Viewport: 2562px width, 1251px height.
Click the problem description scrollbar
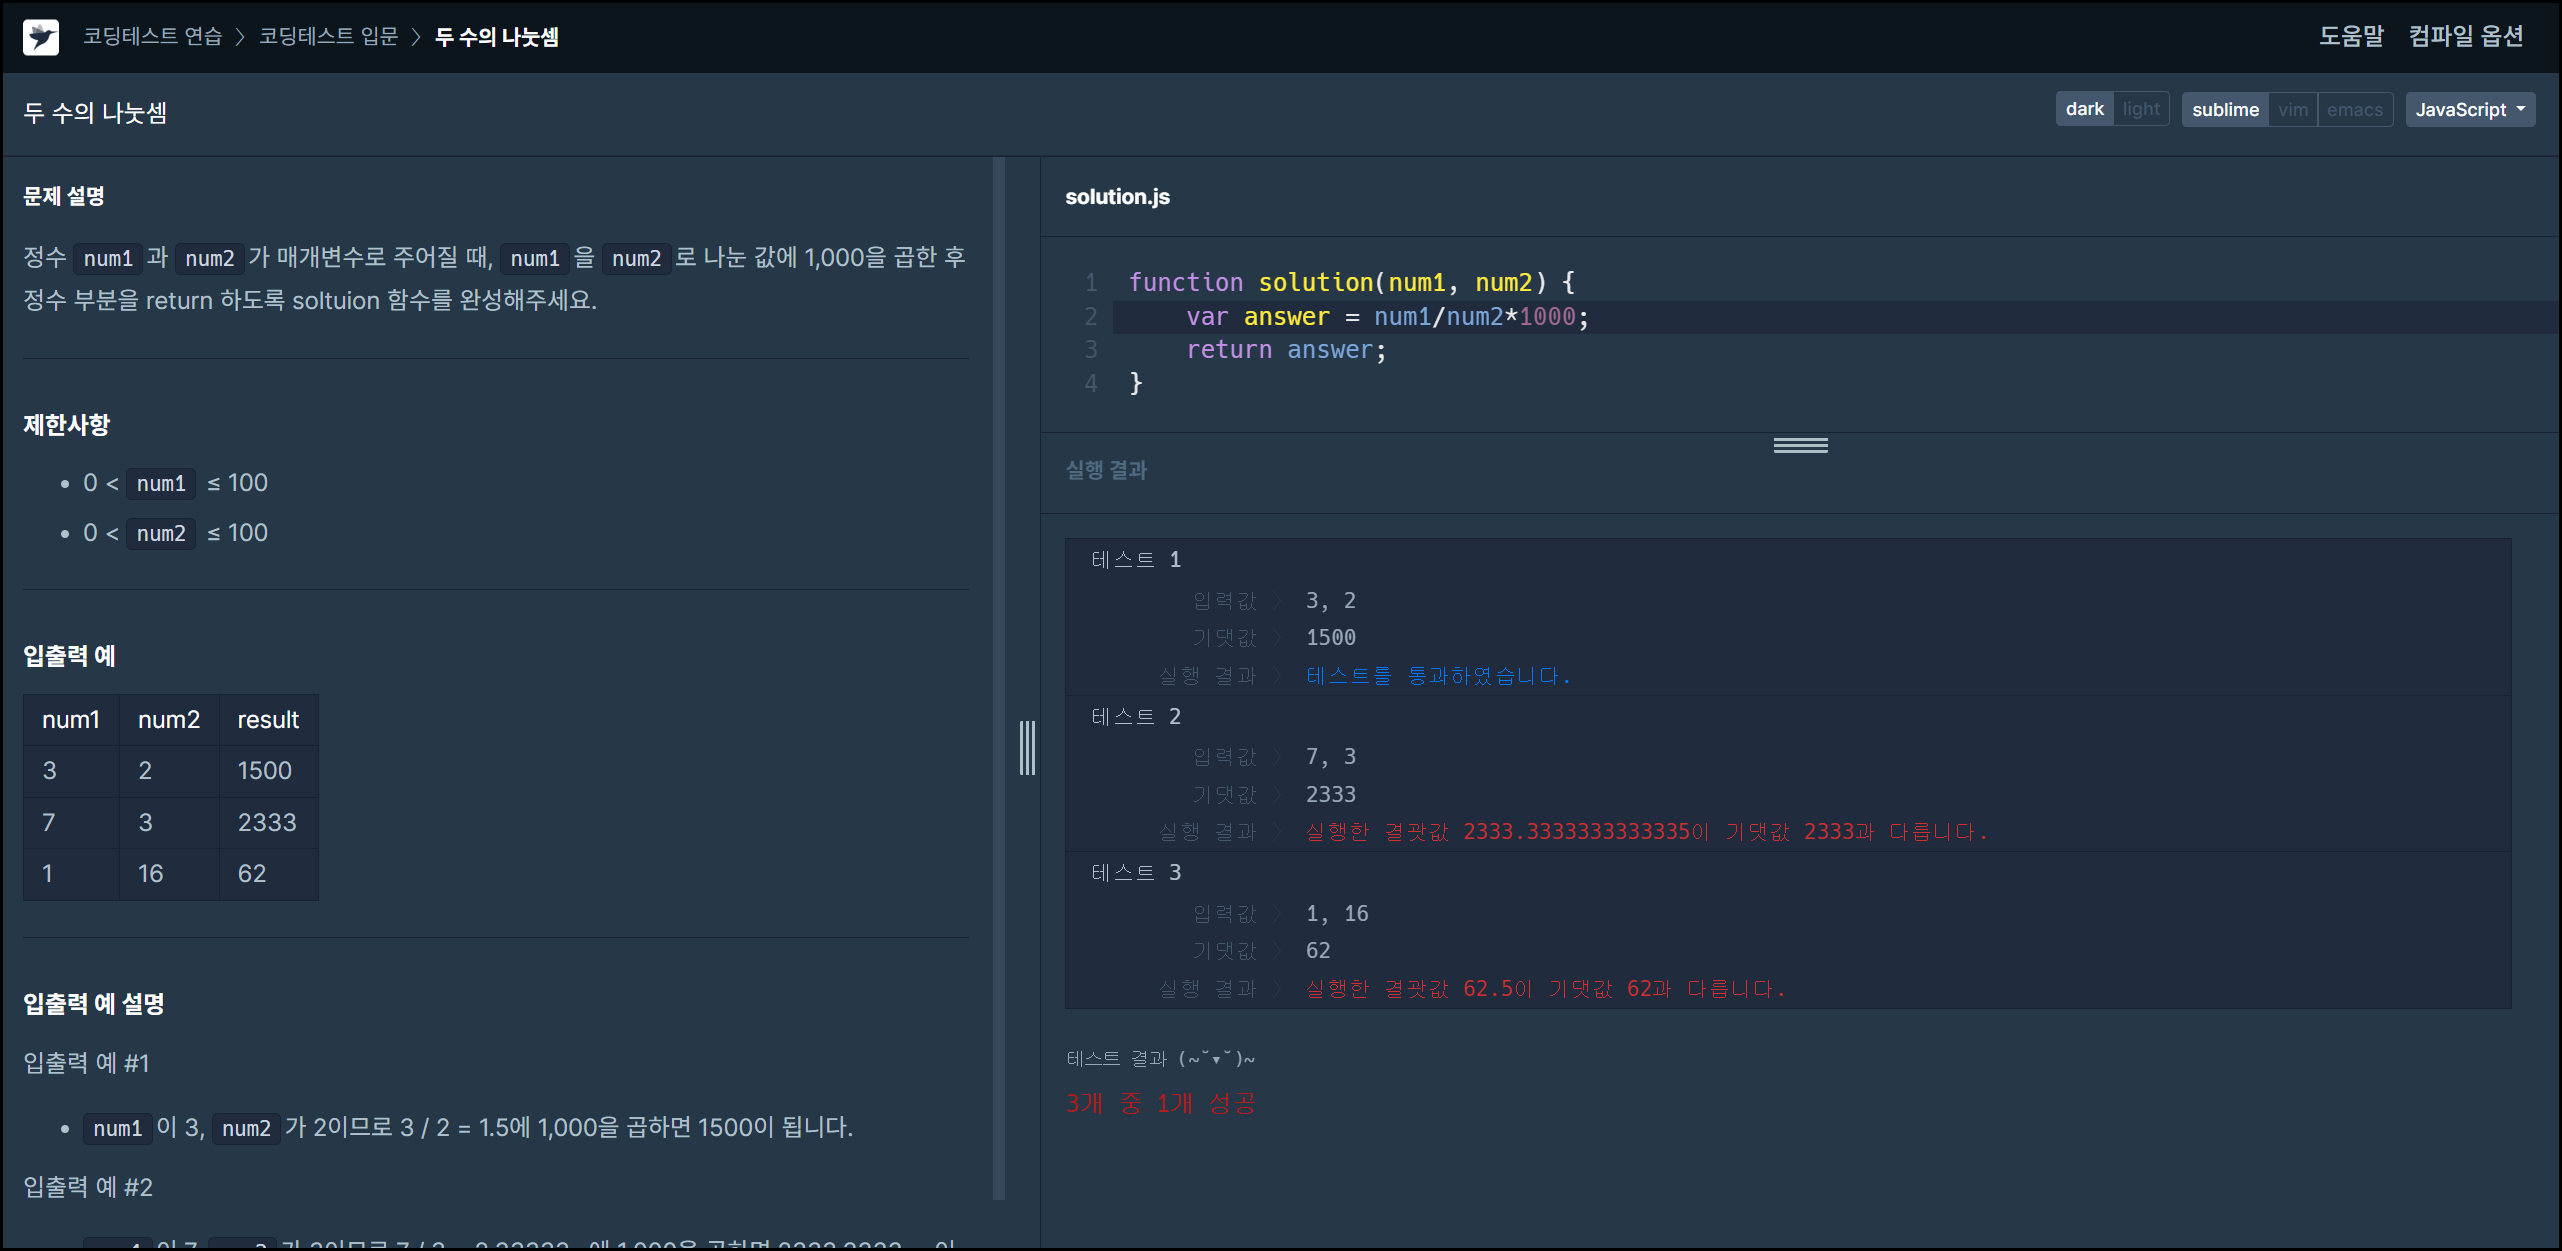click(x=998, y=678)
